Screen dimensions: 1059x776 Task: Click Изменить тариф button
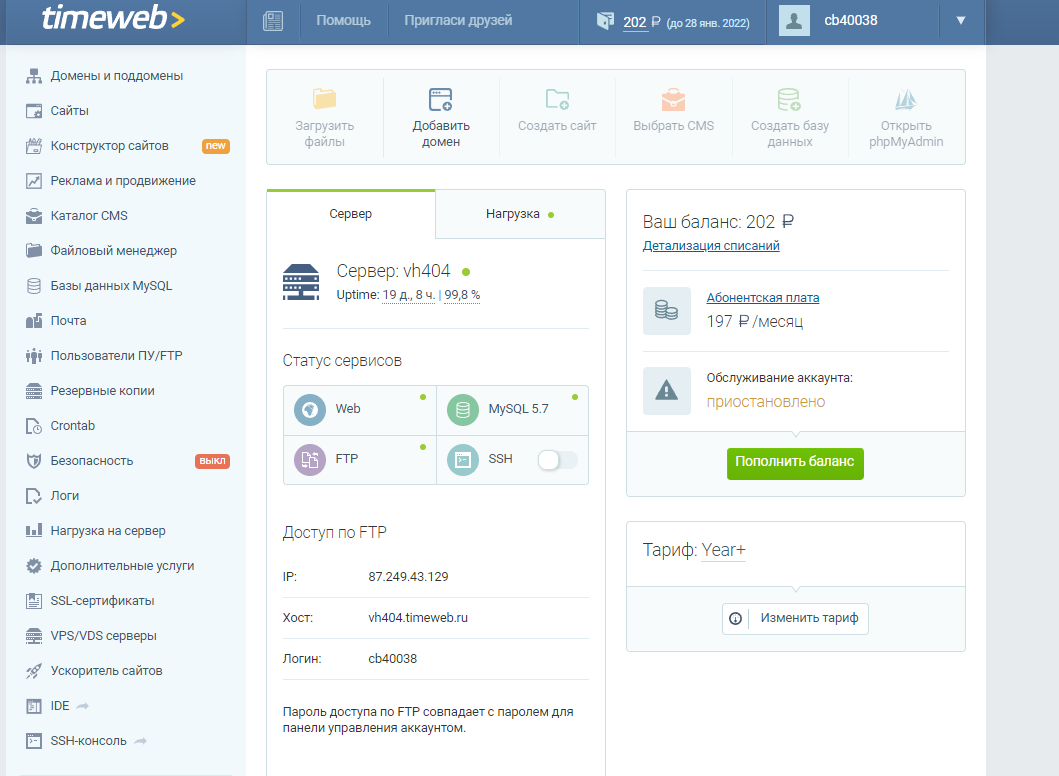[x=795, y=619]
